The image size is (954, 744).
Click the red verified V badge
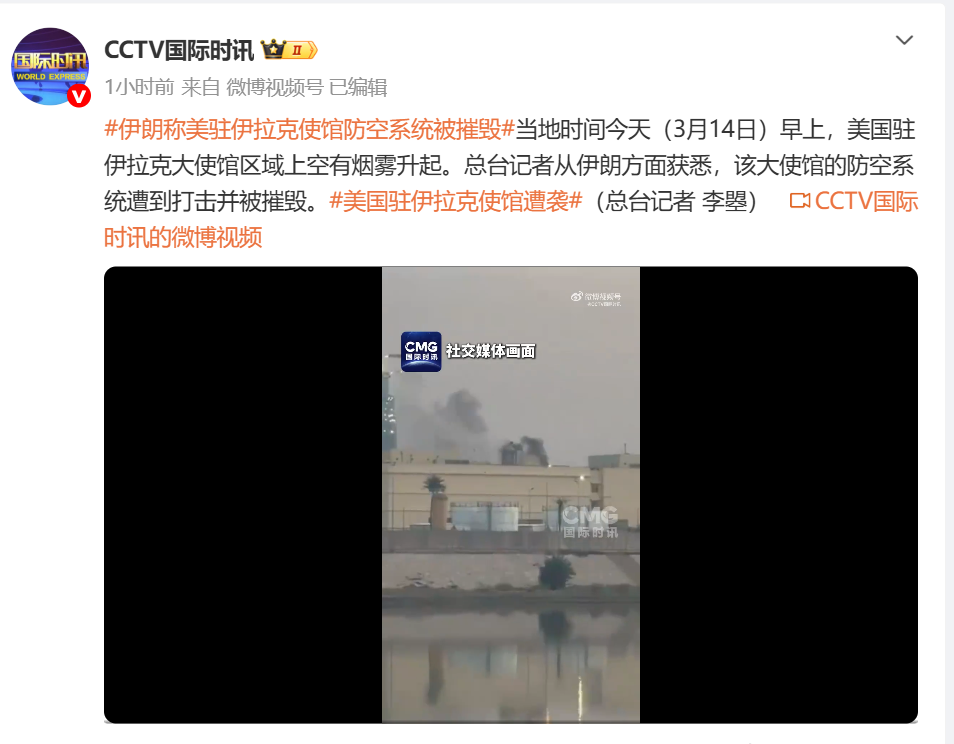79,96
